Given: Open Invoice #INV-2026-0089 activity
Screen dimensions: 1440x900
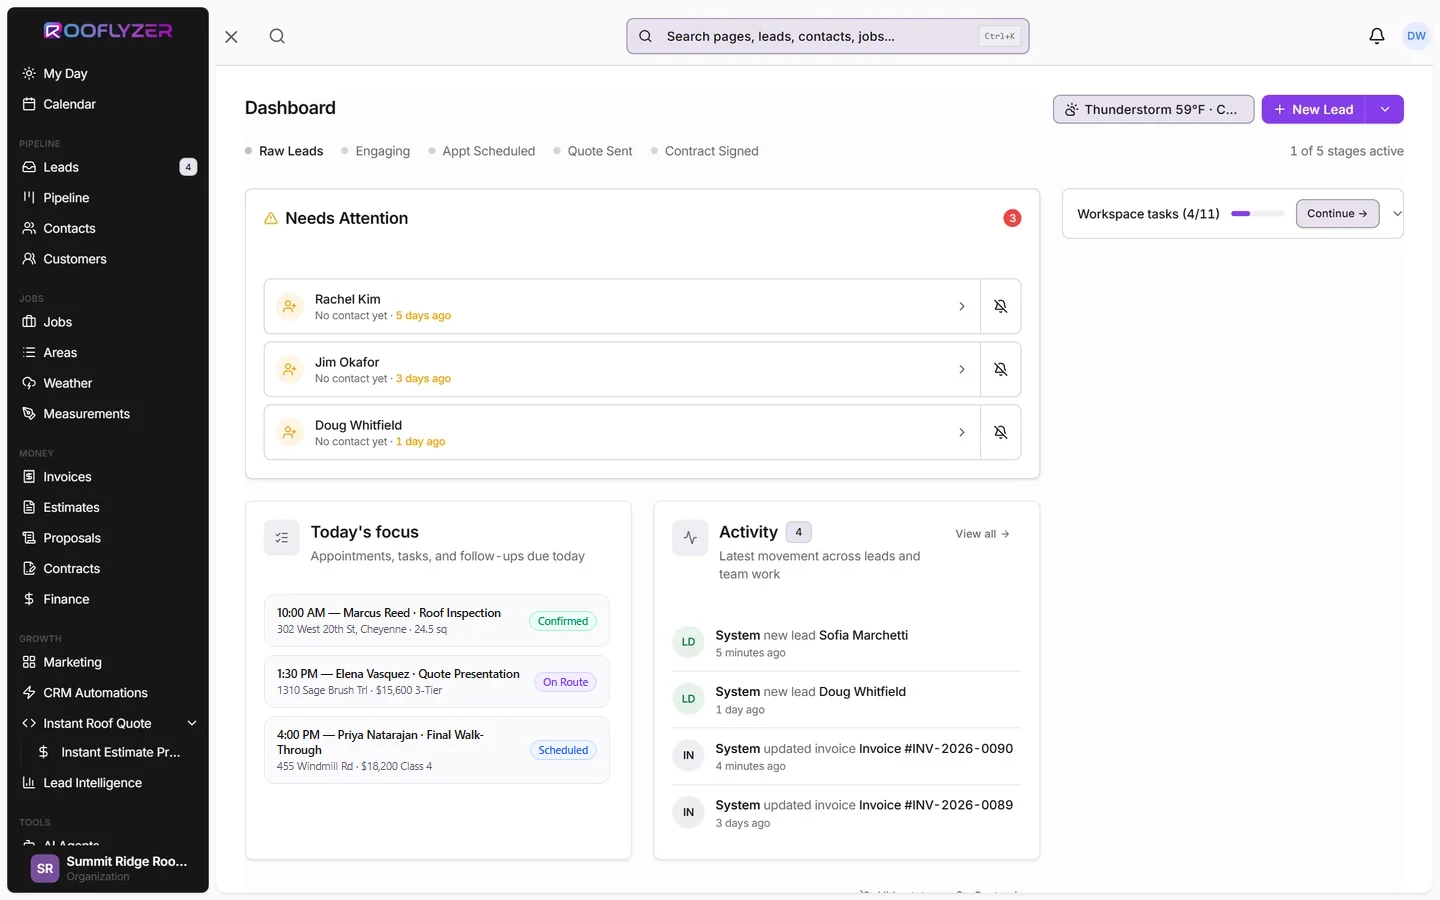Looking at the screenshot, I should (847, 813).
